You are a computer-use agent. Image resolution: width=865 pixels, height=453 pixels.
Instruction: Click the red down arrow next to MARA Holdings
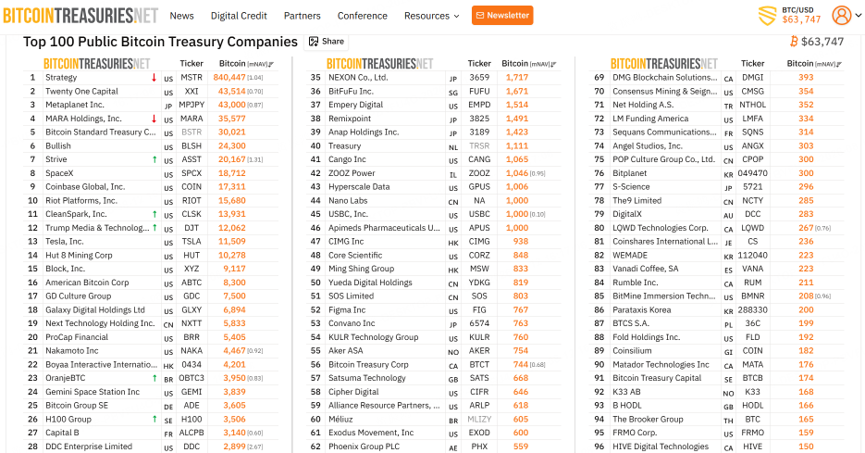pyautogui.click(x=154, y=119)
